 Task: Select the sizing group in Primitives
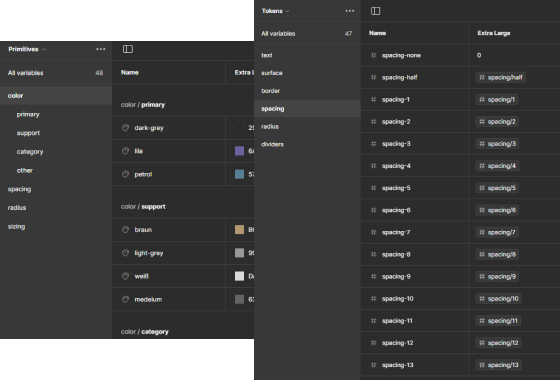click(16, 226)
